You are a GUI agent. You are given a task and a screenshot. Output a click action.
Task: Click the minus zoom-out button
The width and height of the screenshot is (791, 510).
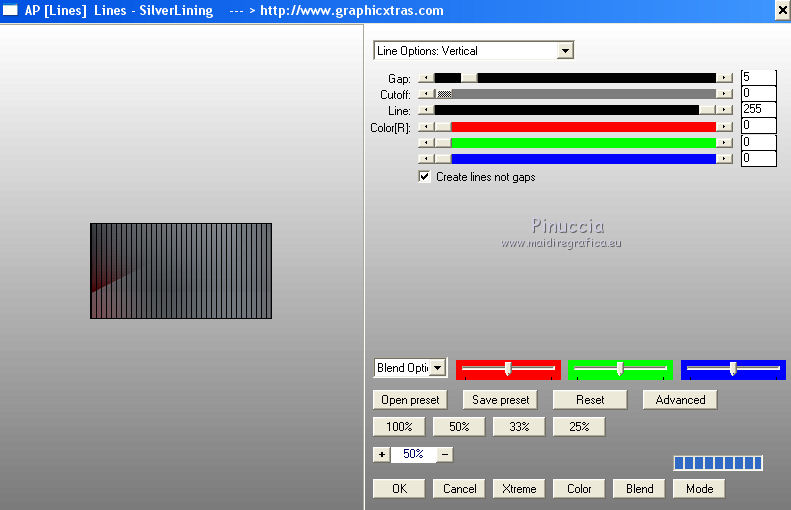point(445,455)
